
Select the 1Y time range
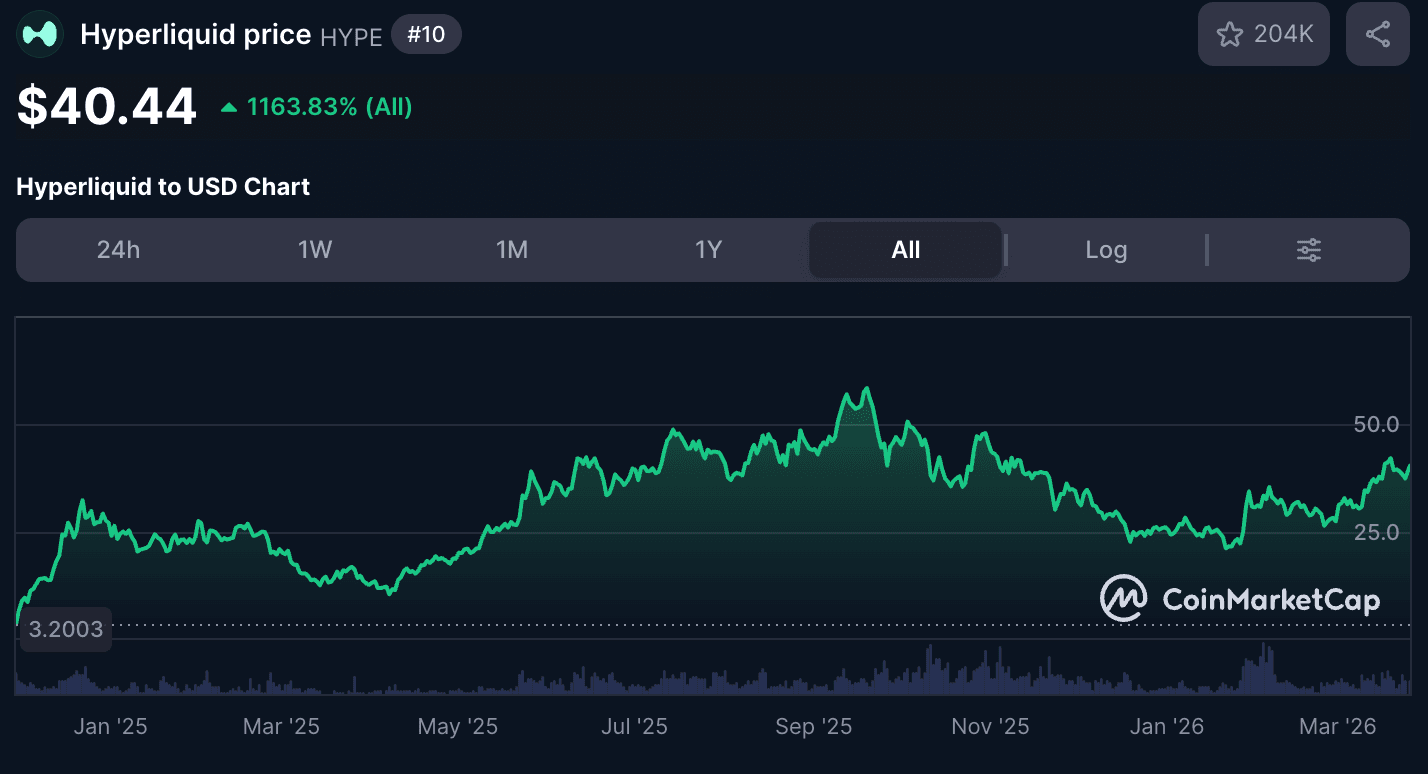point(708,250)
